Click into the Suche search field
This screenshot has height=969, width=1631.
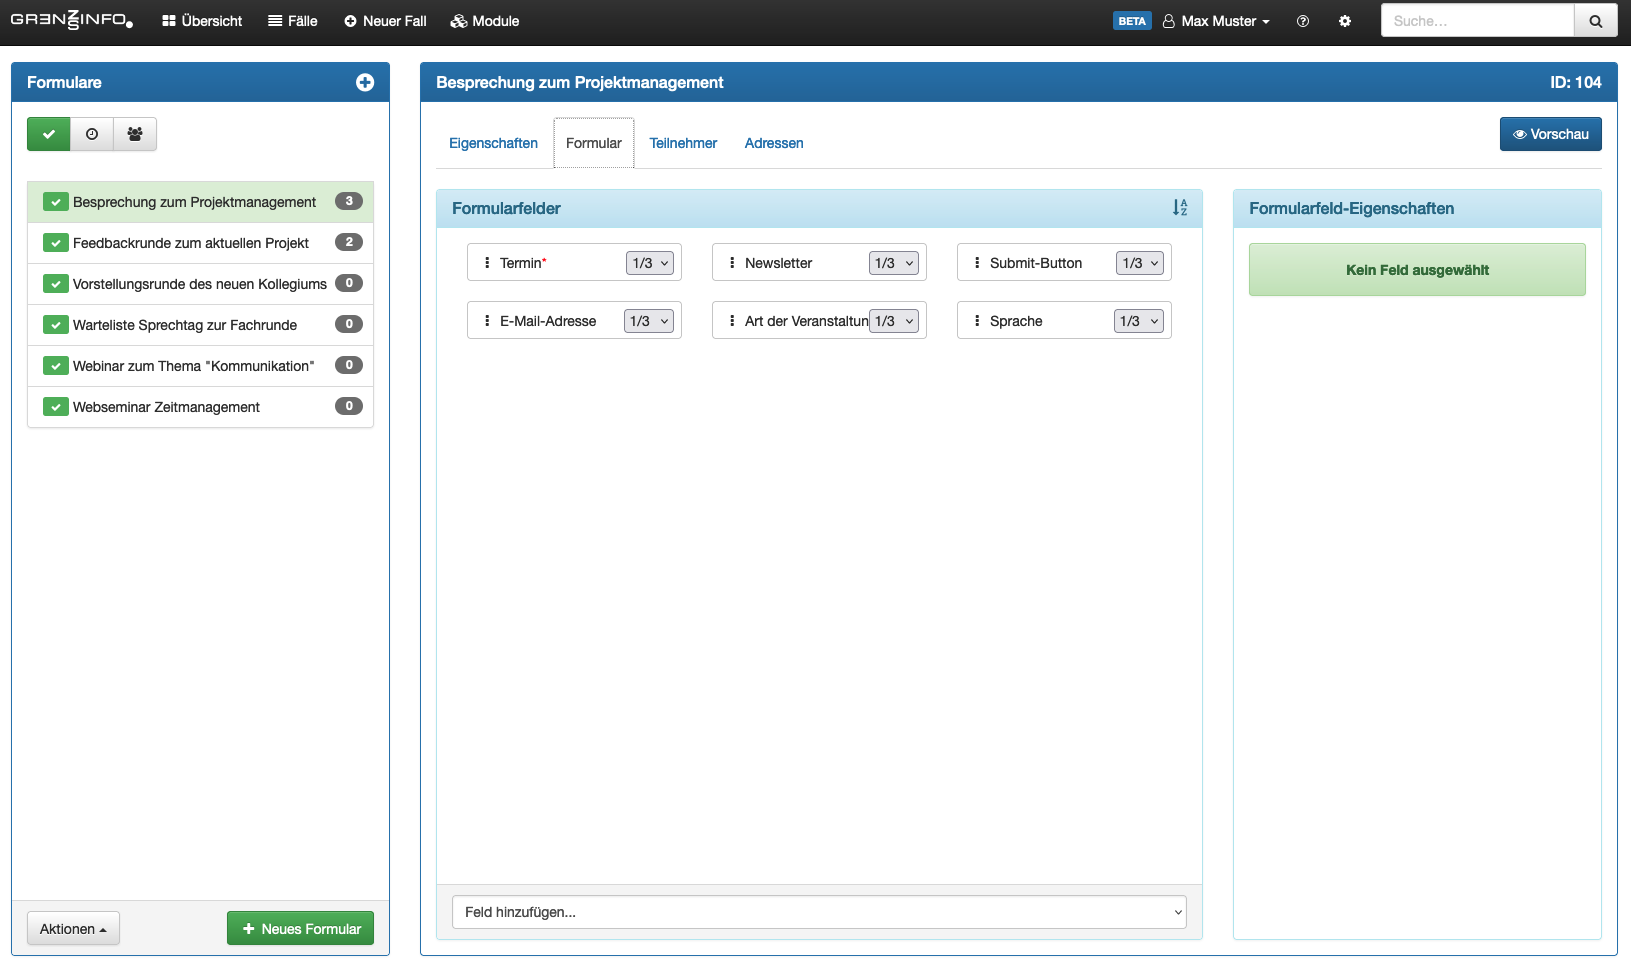click(1477, 21)
